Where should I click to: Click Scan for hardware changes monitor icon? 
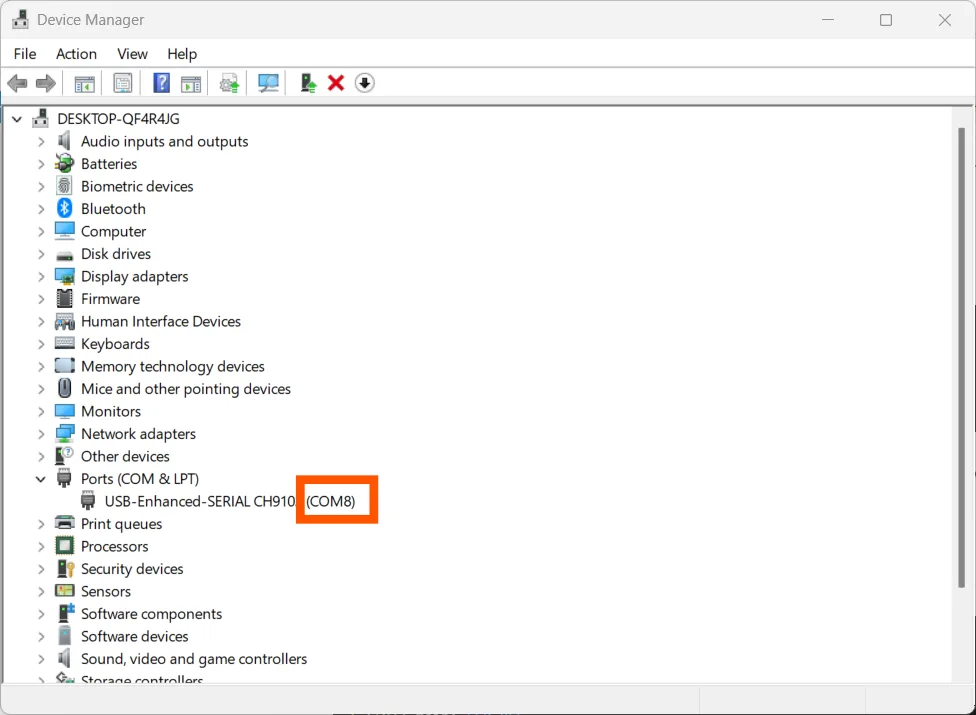[x=268, y=83]
